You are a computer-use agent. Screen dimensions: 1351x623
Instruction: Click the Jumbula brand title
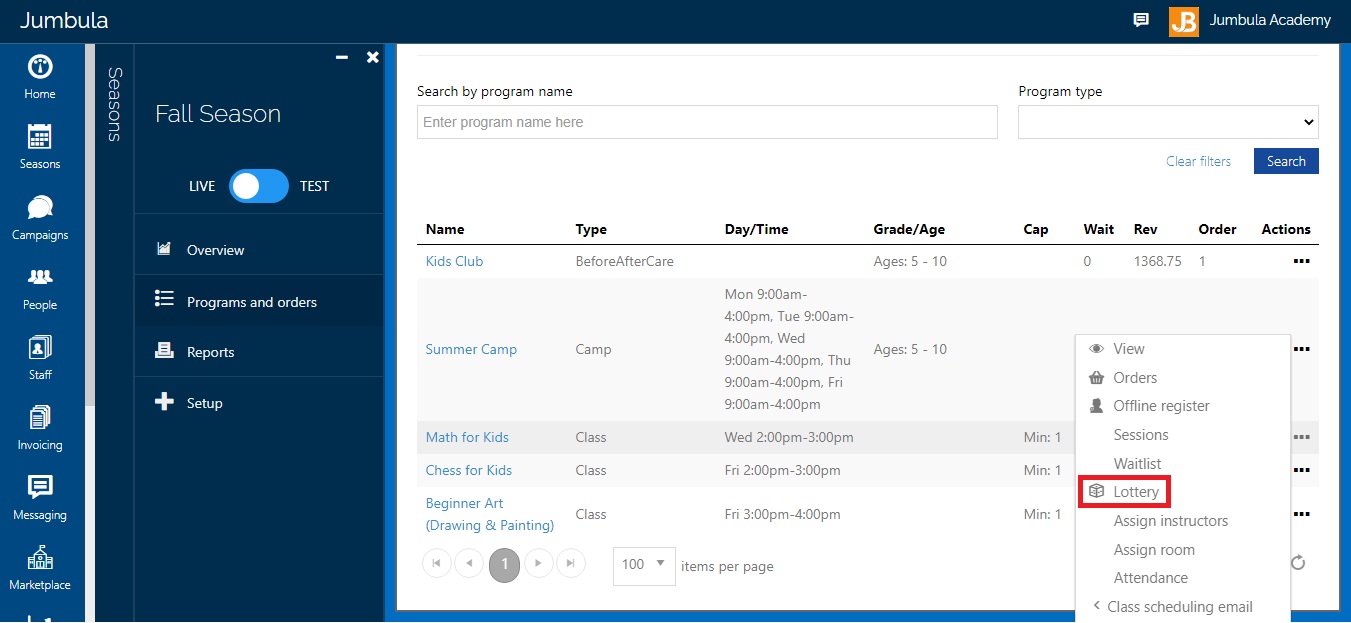(x=64, y=20)
